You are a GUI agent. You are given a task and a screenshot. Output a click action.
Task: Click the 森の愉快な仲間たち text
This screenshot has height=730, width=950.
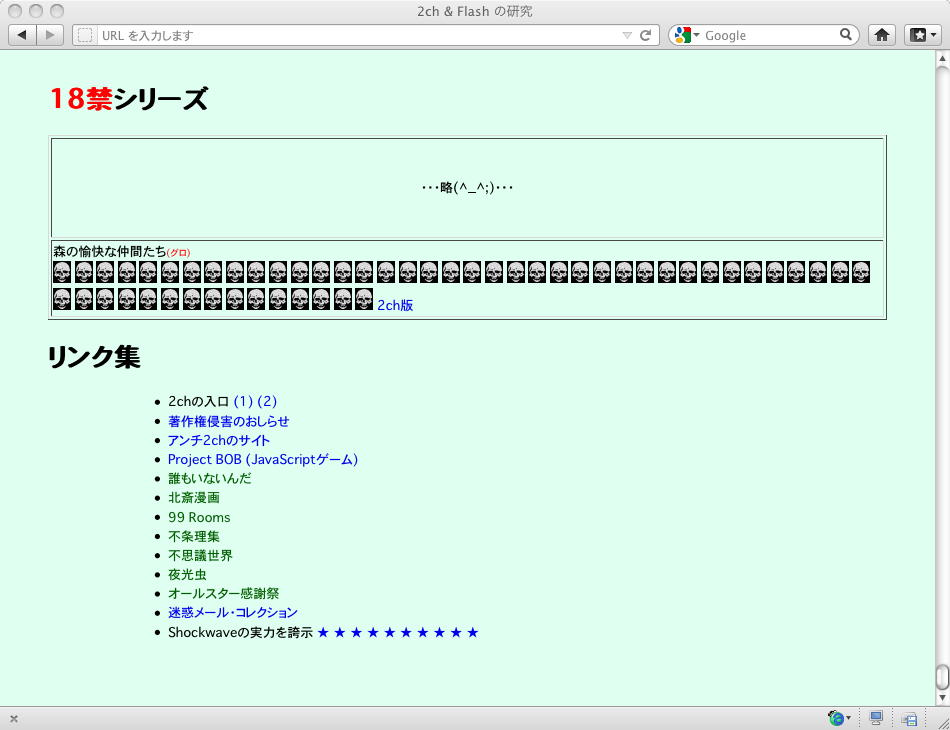tap(110, 251)
